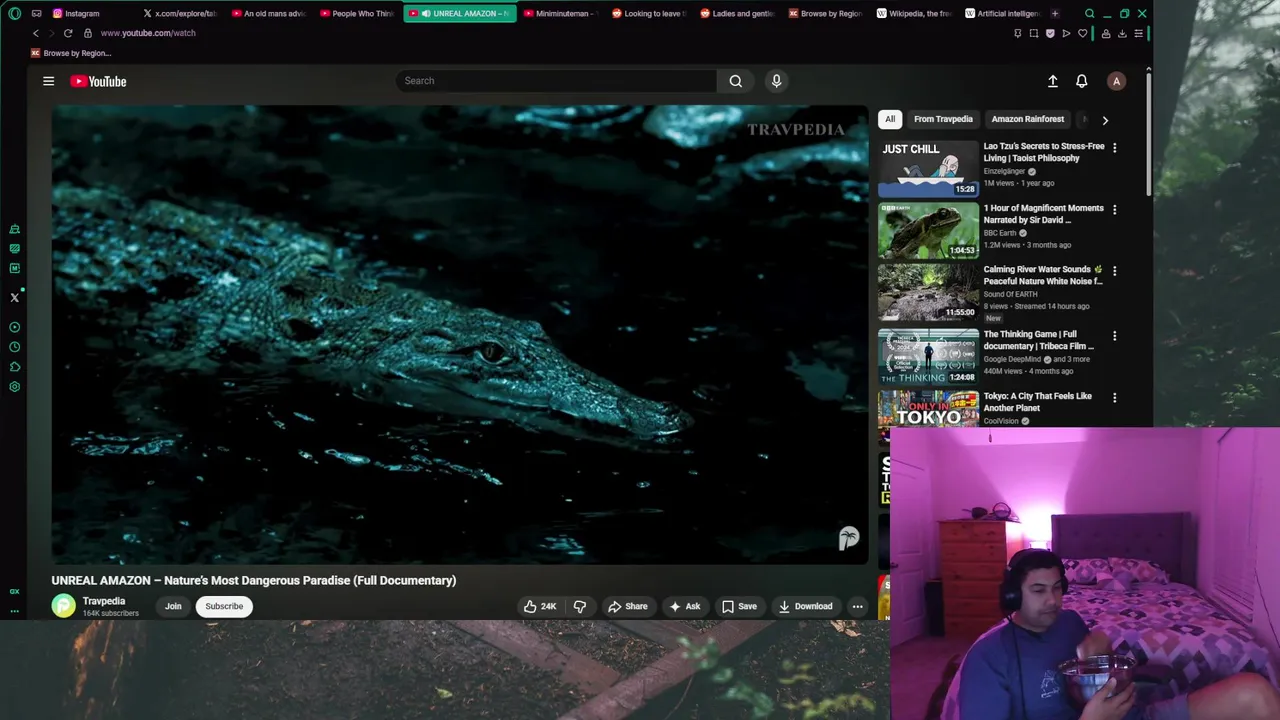Show more filter chips with right arrow
This screenshot has height=720, width=1280.
(1105, 120)
